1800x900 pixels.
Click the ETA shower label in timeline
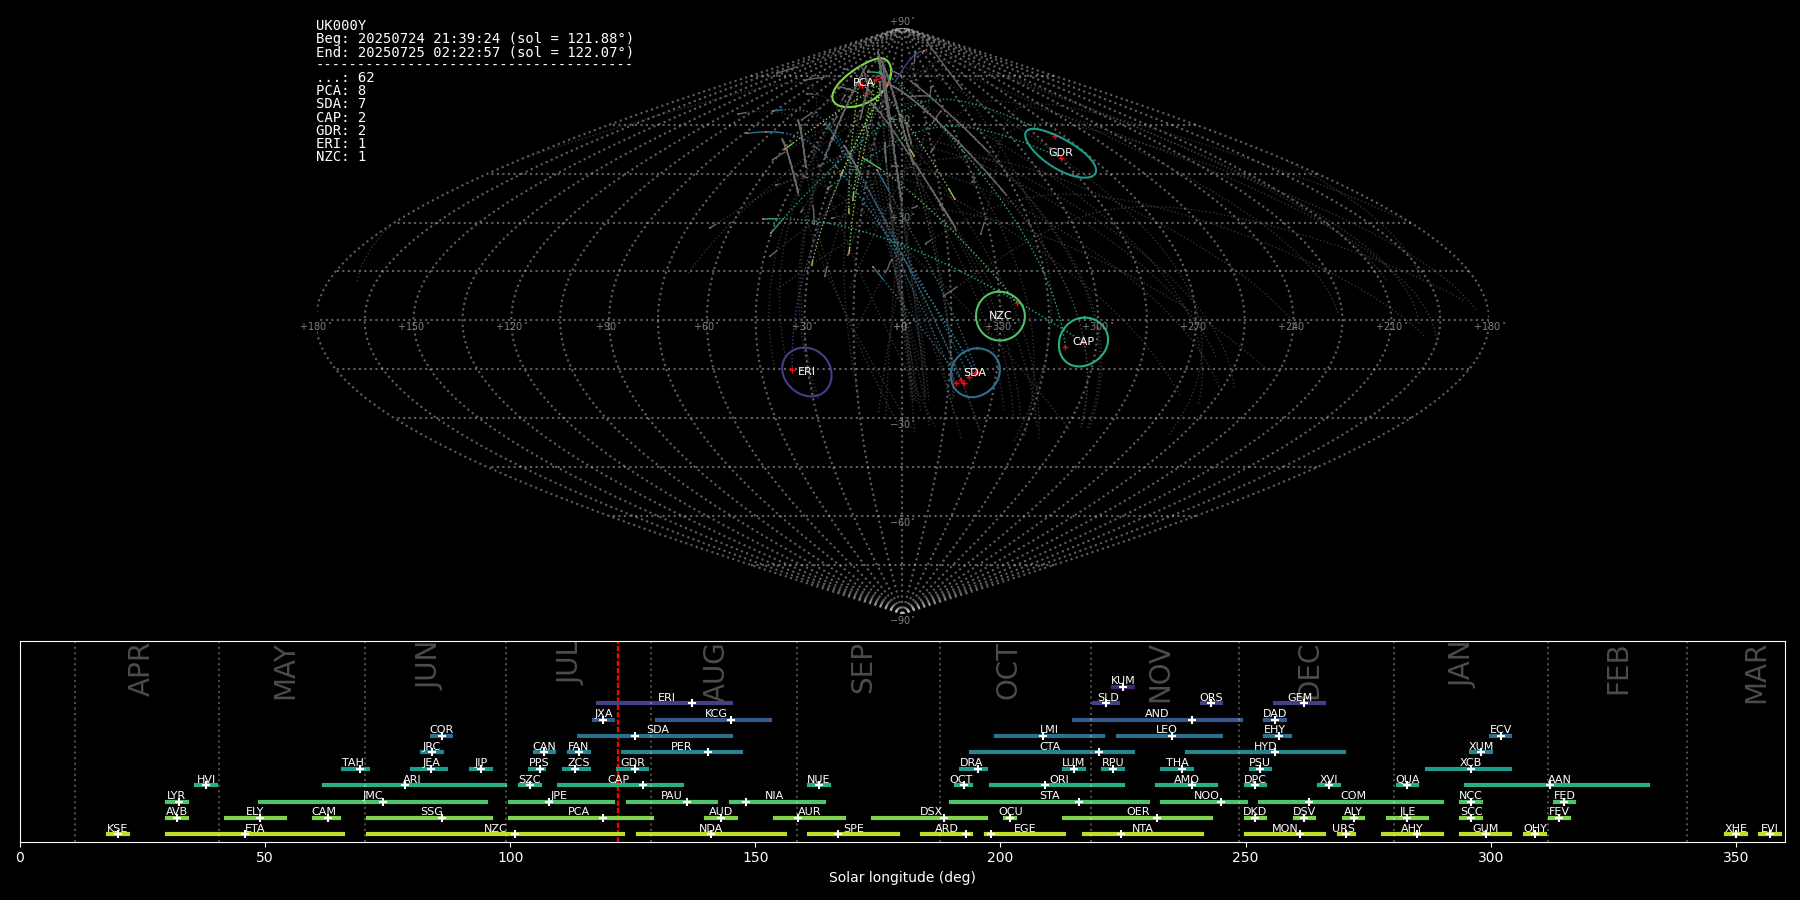tap(255, 829)
